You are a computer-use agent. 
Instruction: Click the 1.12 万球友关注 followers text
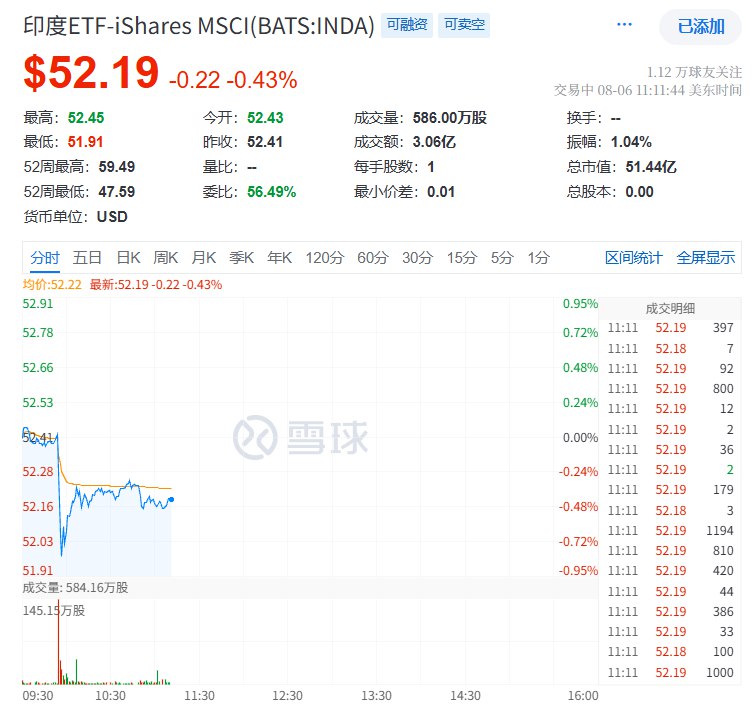(694, 73)
